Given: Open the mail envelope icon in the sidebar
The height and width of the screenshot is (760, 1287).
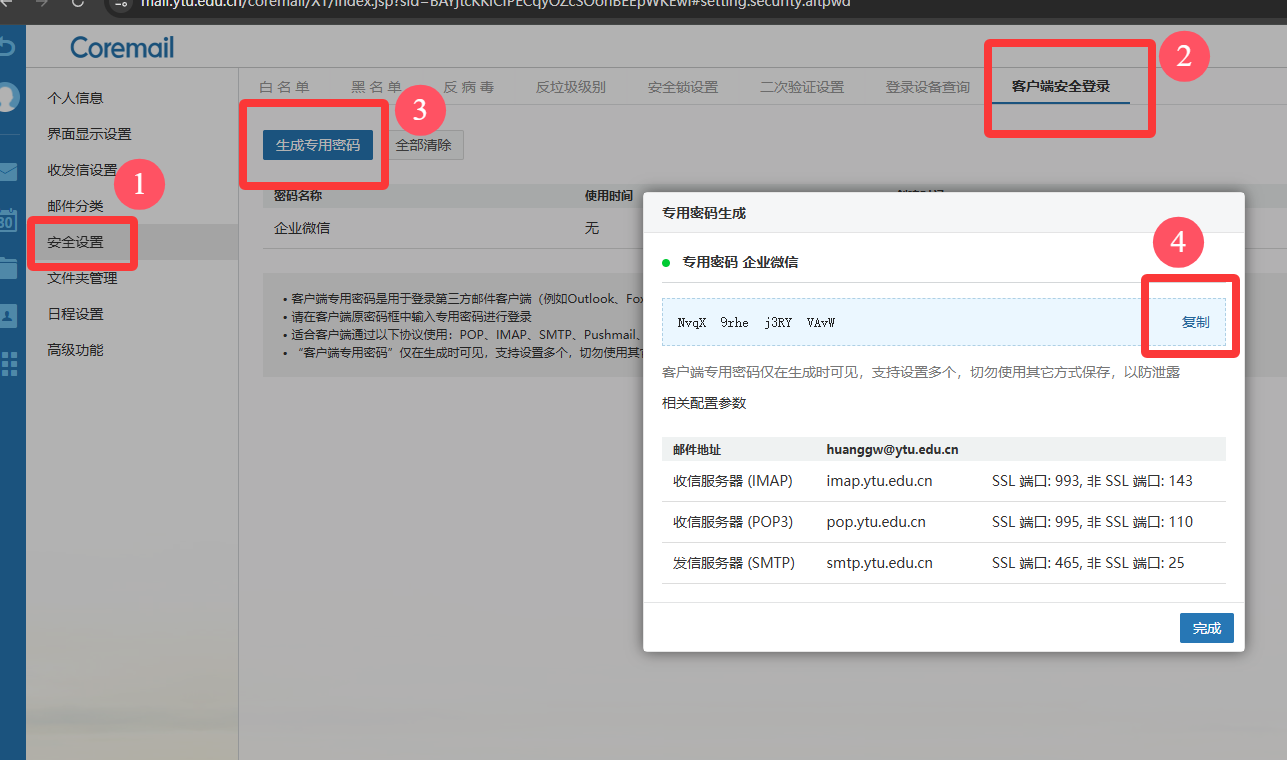Looking at the screenshot, I should click(8, 171).
